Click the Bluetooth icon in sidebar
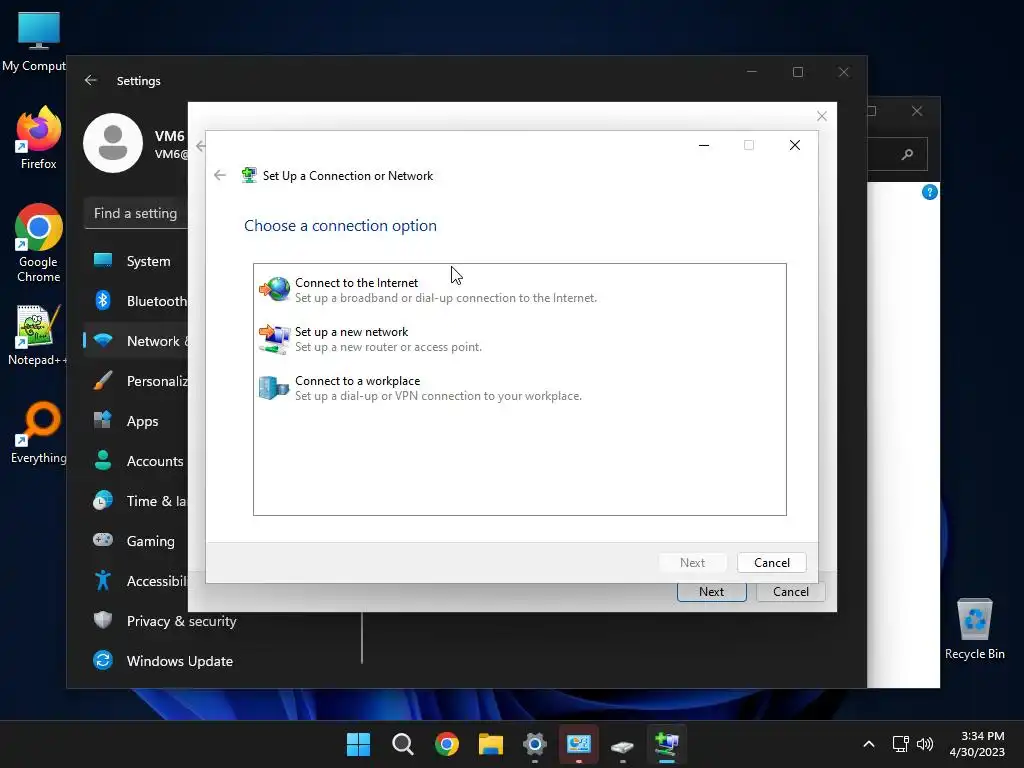Screen dimensions: 1024x768 tap(103, 300)
